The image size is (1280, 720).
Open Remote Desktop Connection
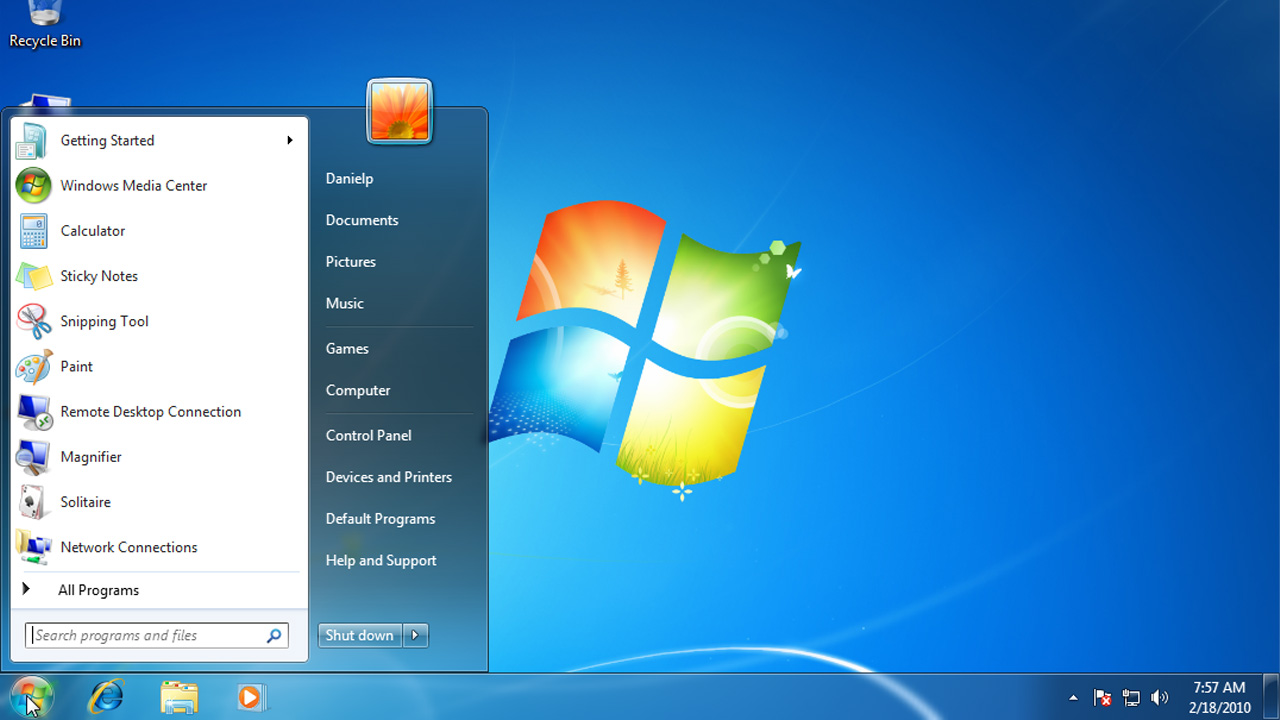[x=150, y=411]
